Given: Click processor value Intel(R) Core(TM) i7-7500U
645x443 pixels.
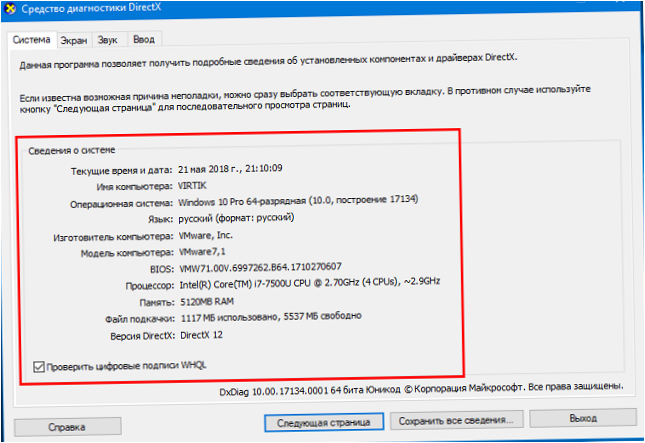Looking at the screenshot, I should pyautogui.click(x=310, y=283).
